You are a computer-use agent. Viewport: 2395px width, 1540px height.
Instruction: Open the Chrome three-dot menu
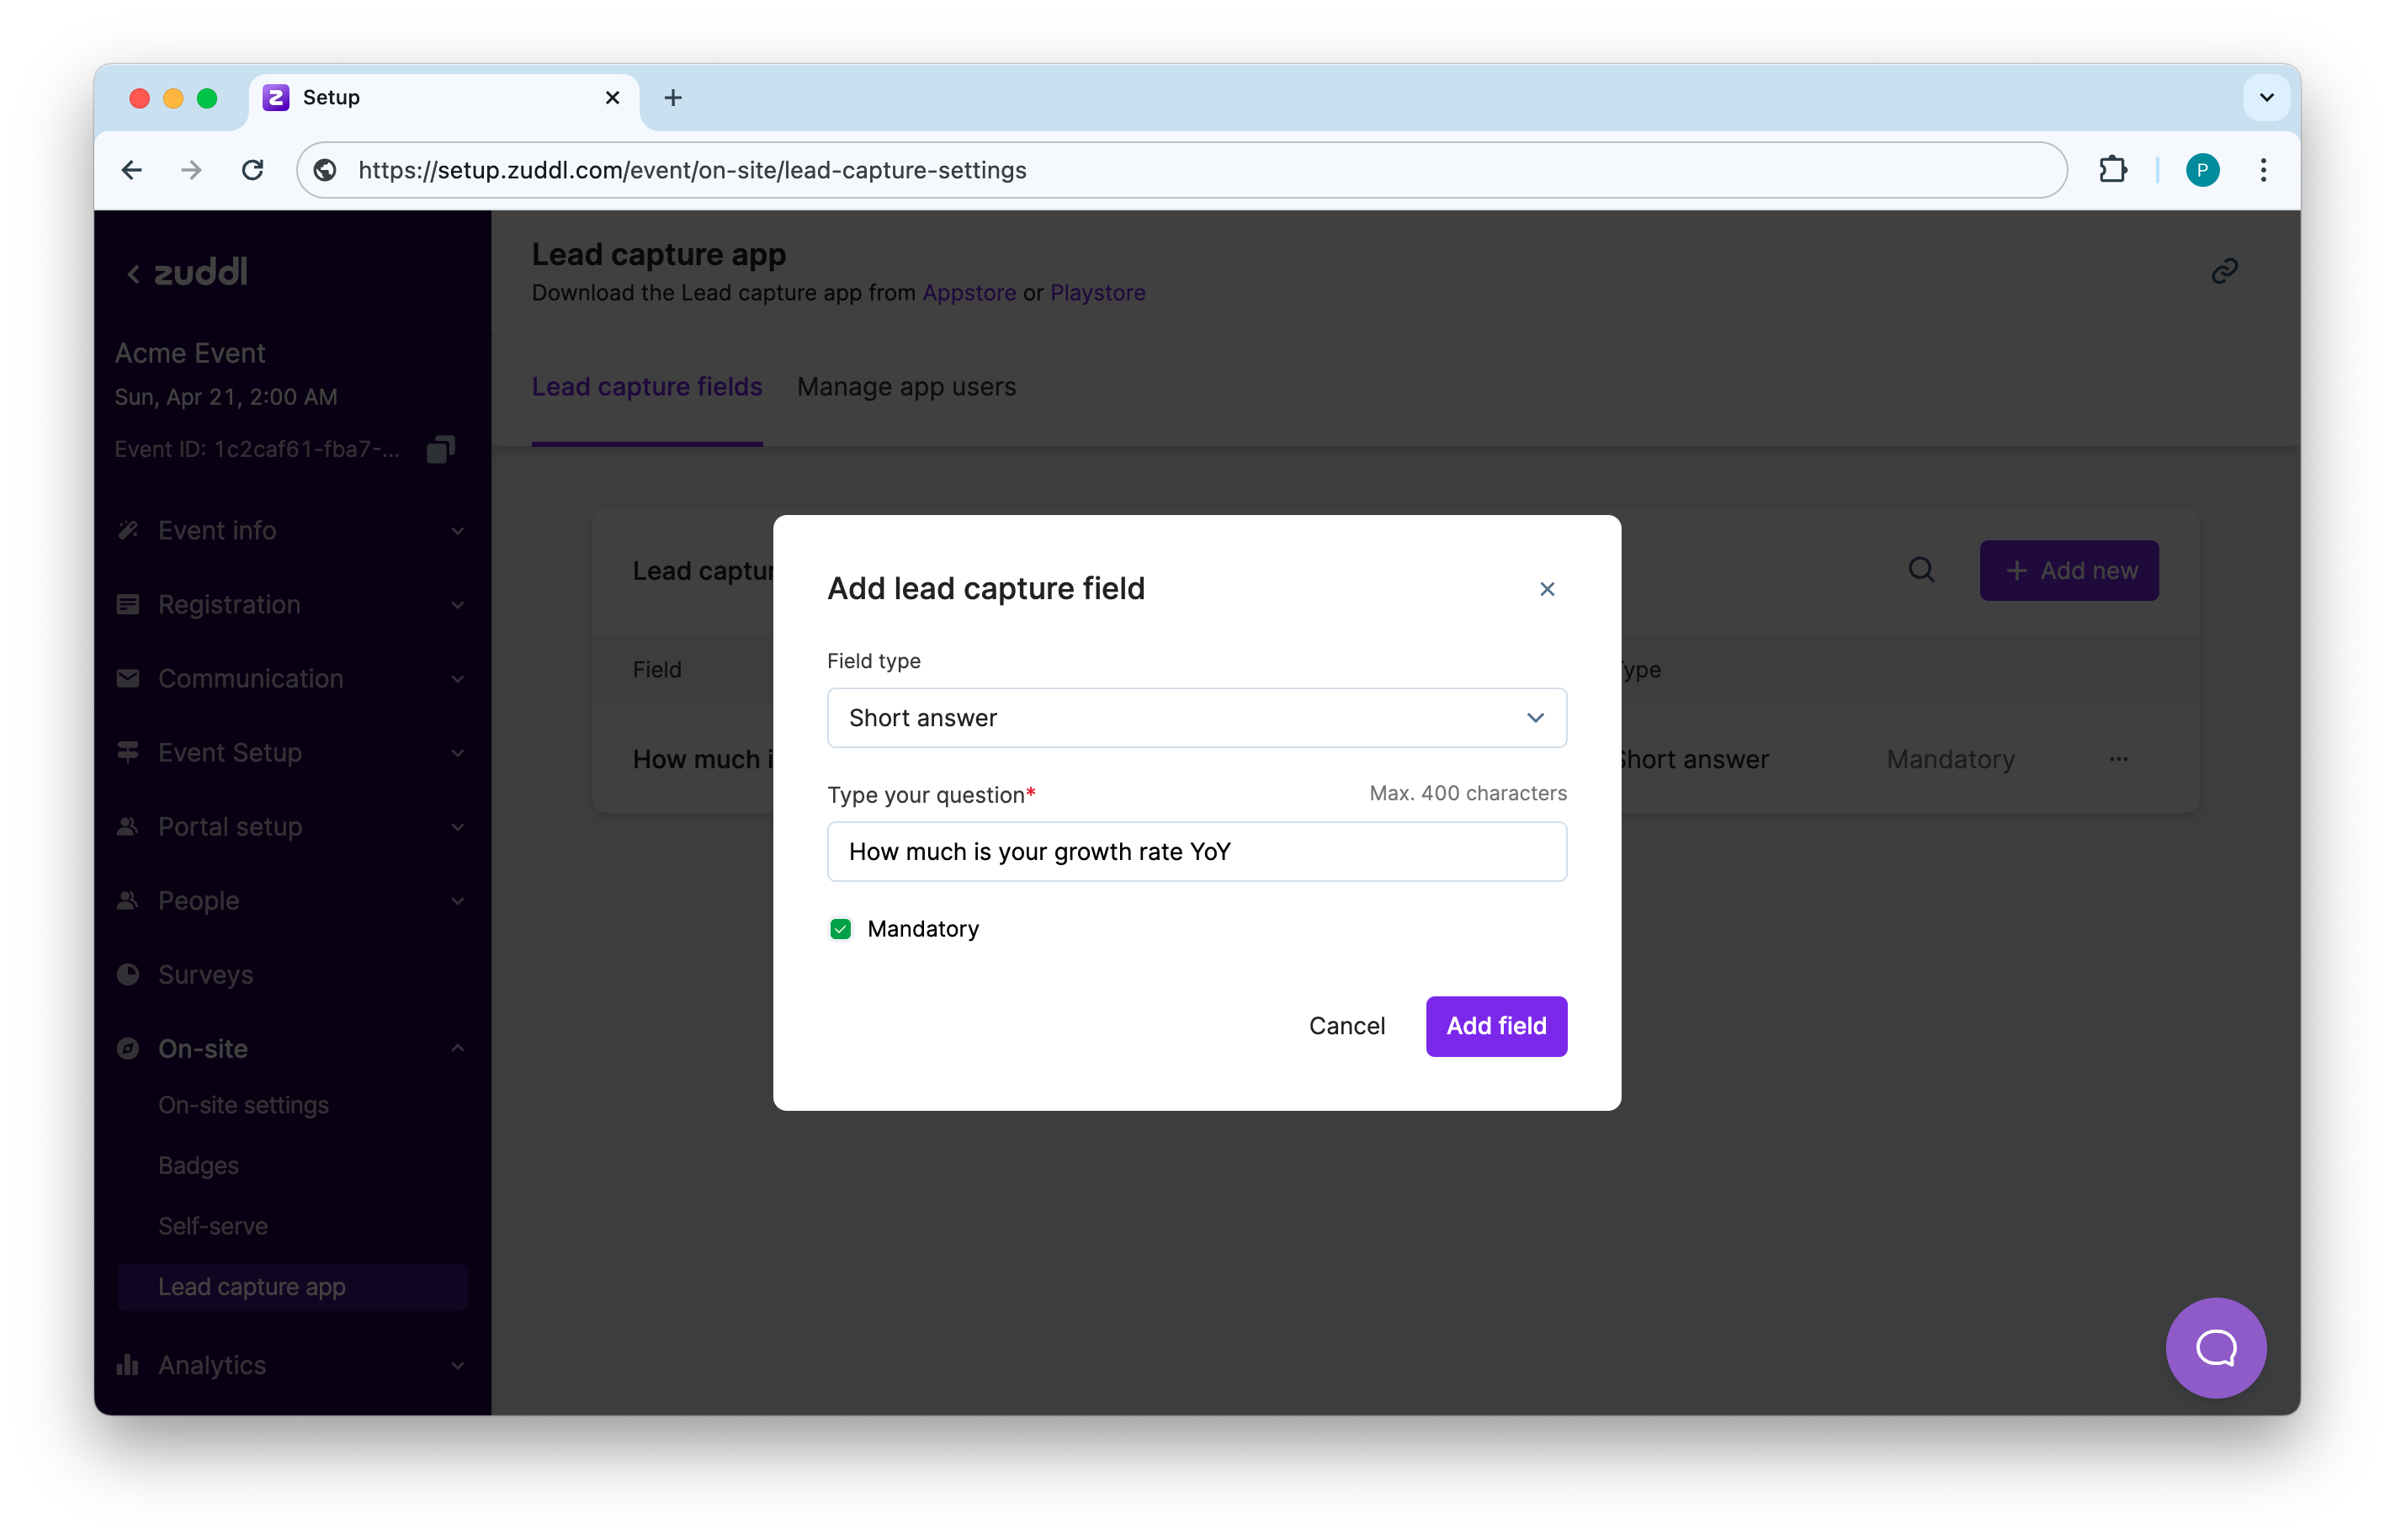pos(2263,170)
